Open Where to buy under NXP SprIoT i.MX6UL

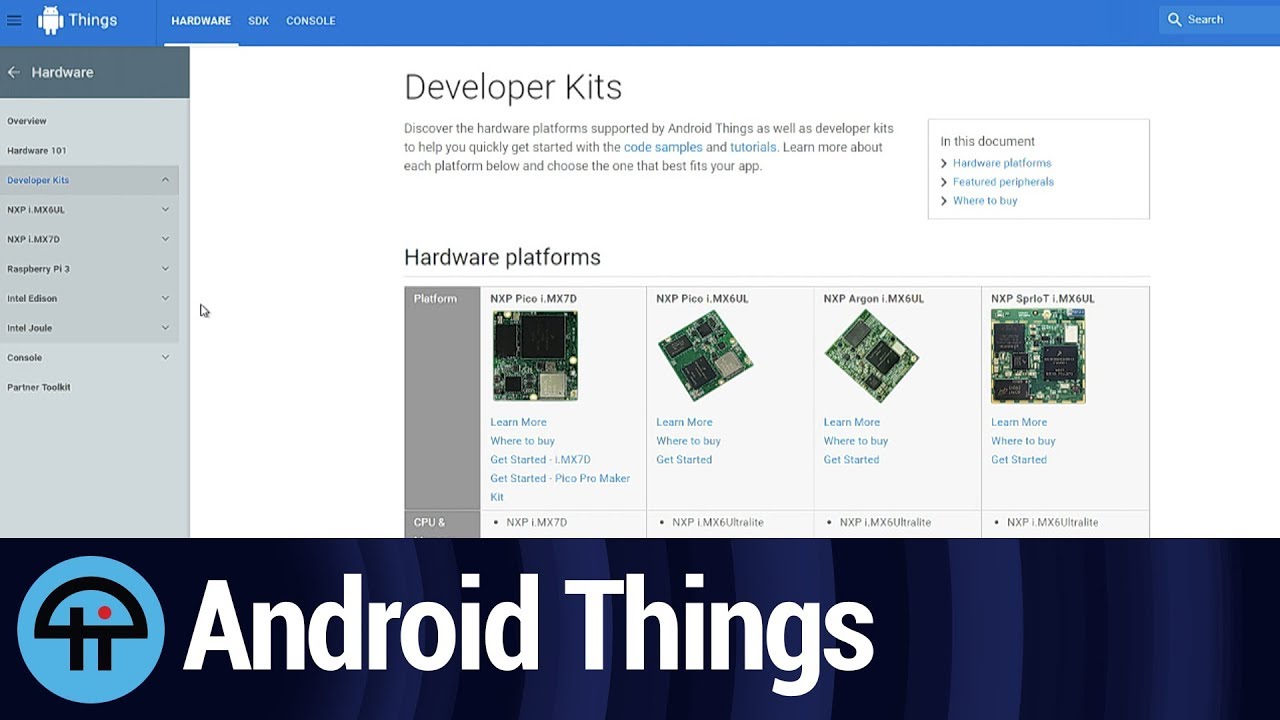pos(1023,441)
